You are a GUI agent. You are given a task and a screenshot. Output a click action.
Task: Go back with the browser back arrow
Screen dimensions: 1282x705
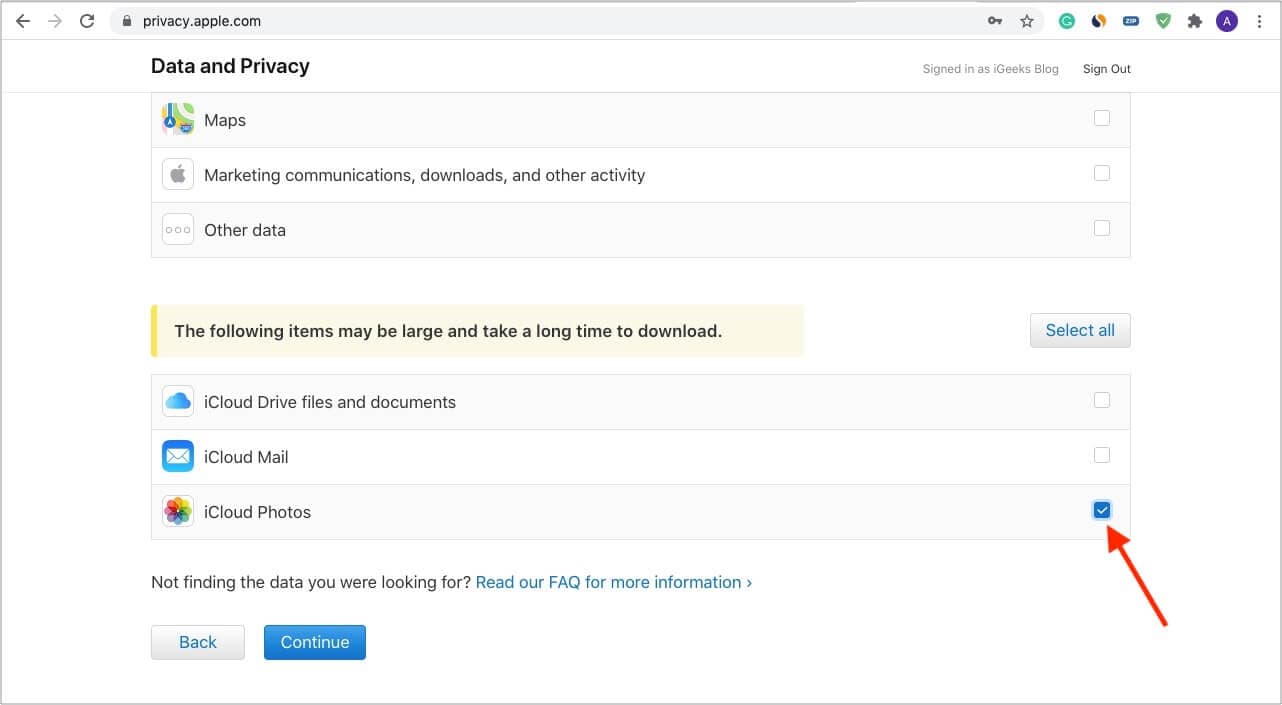[x=23, y=21]
